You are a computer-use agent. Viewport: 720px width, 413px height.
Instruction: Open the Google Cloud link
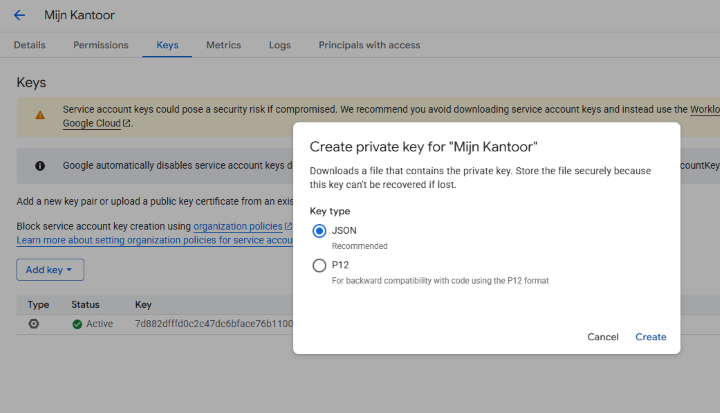click(x=91, y=123)
